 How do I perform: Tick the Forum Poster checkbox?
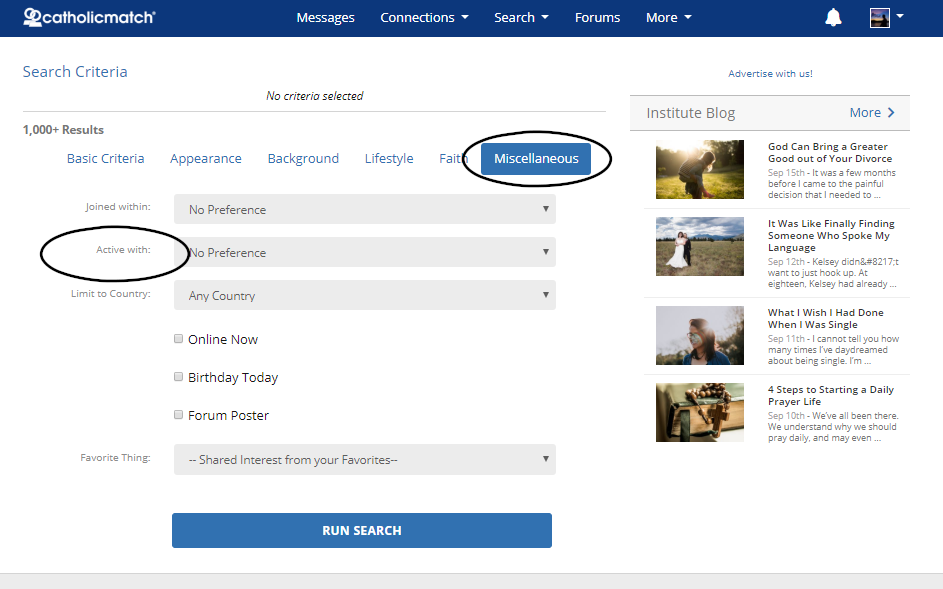click(x=179, y=415)
